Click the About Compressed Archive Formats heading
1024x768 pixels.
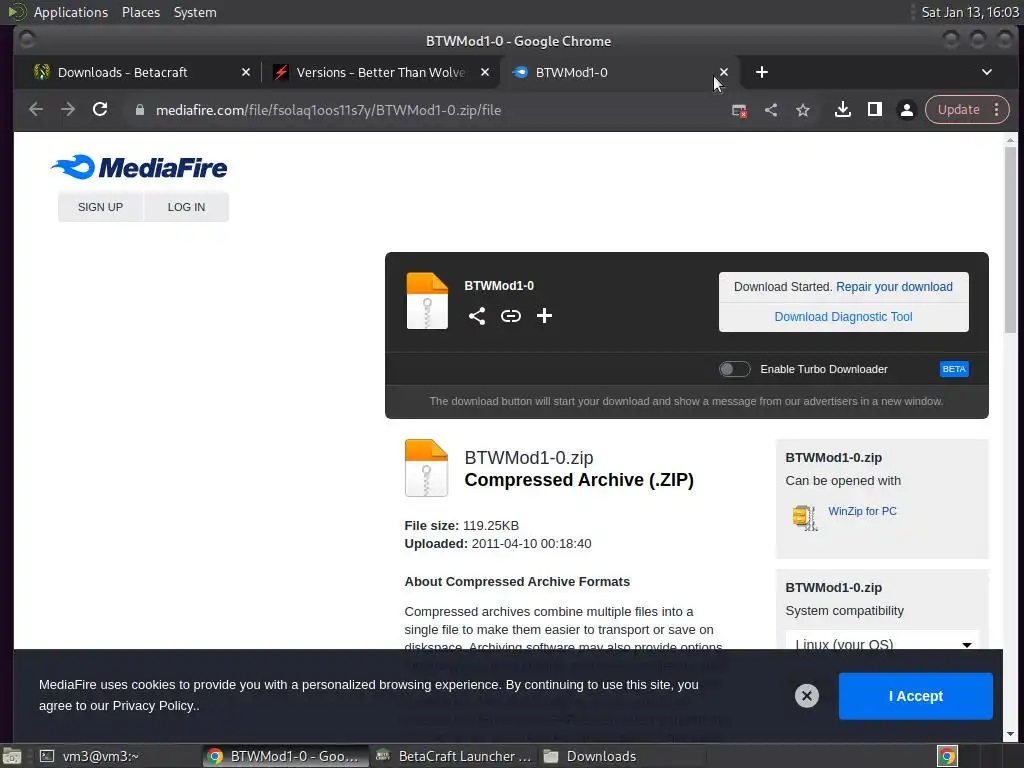click(x=517, y=582)
